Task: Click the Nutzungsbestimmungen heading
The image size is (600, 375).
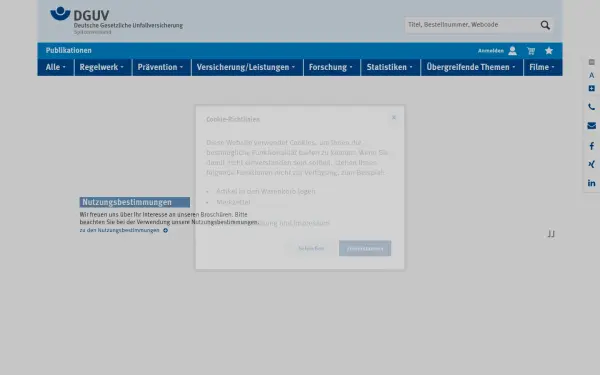Action: pyautogui.click(x=135, y=202)
